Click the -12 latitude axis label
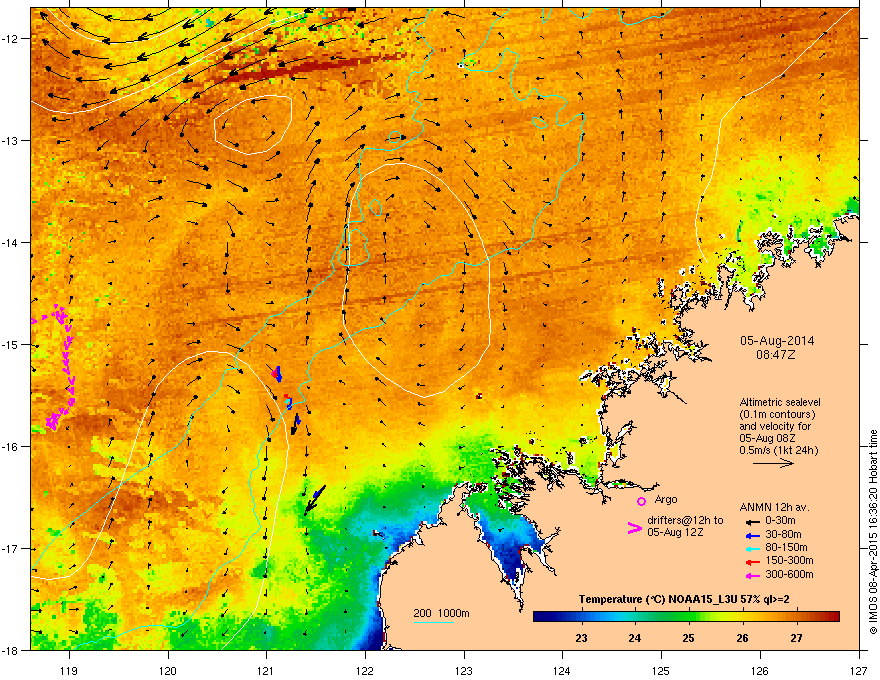The image size is (880, 680). tap(11, 38)
